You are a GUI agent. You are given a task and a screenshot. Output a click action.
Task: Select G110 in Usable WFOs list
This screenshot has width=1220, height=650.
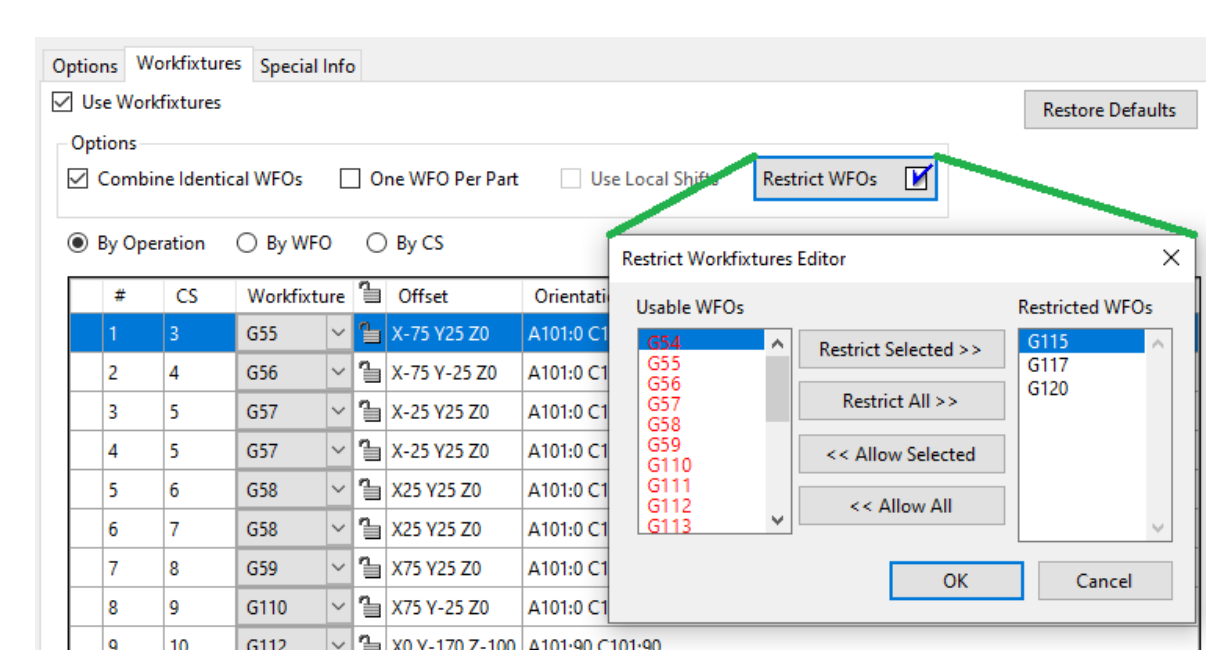pos(702,465)
